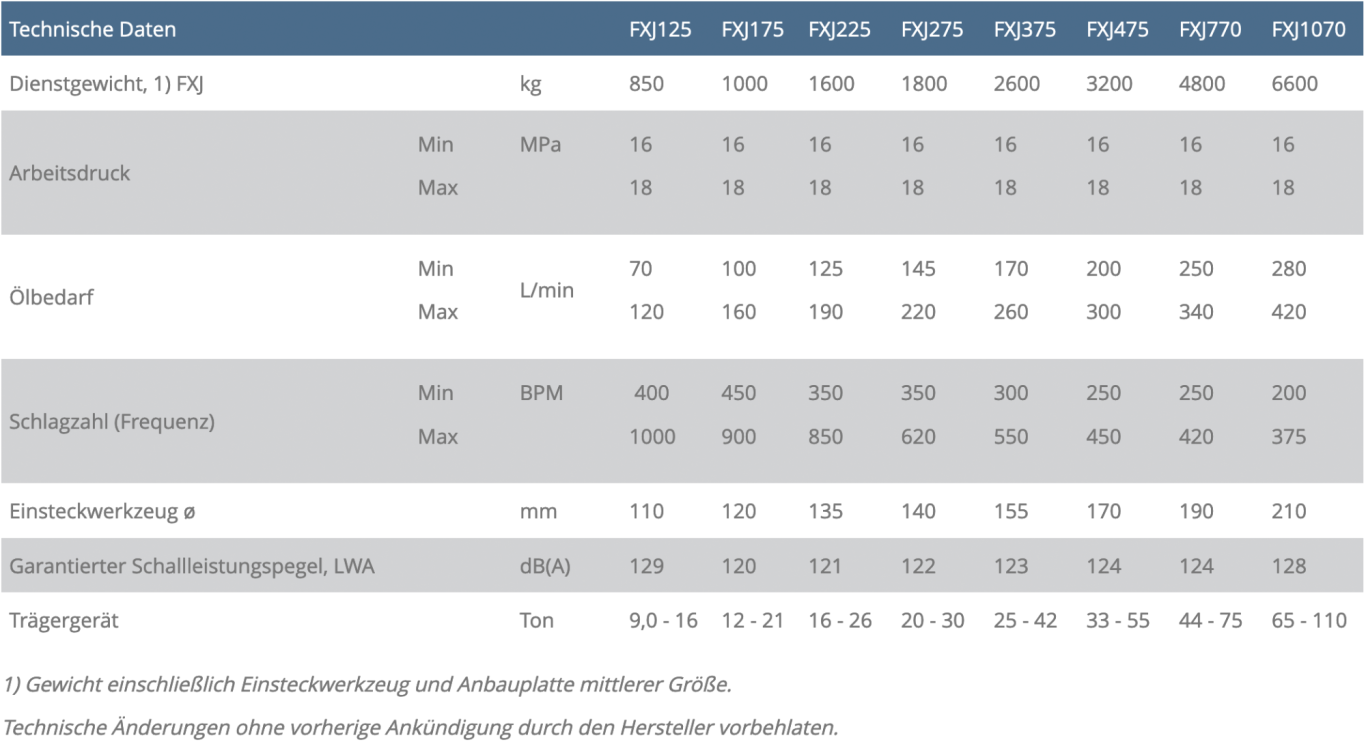The width and height of the screenshot is (1366, 742).
Task: Click the footnote about Gewicht einschließlich Einsteckwerkzeug
Action: (368, 685)
